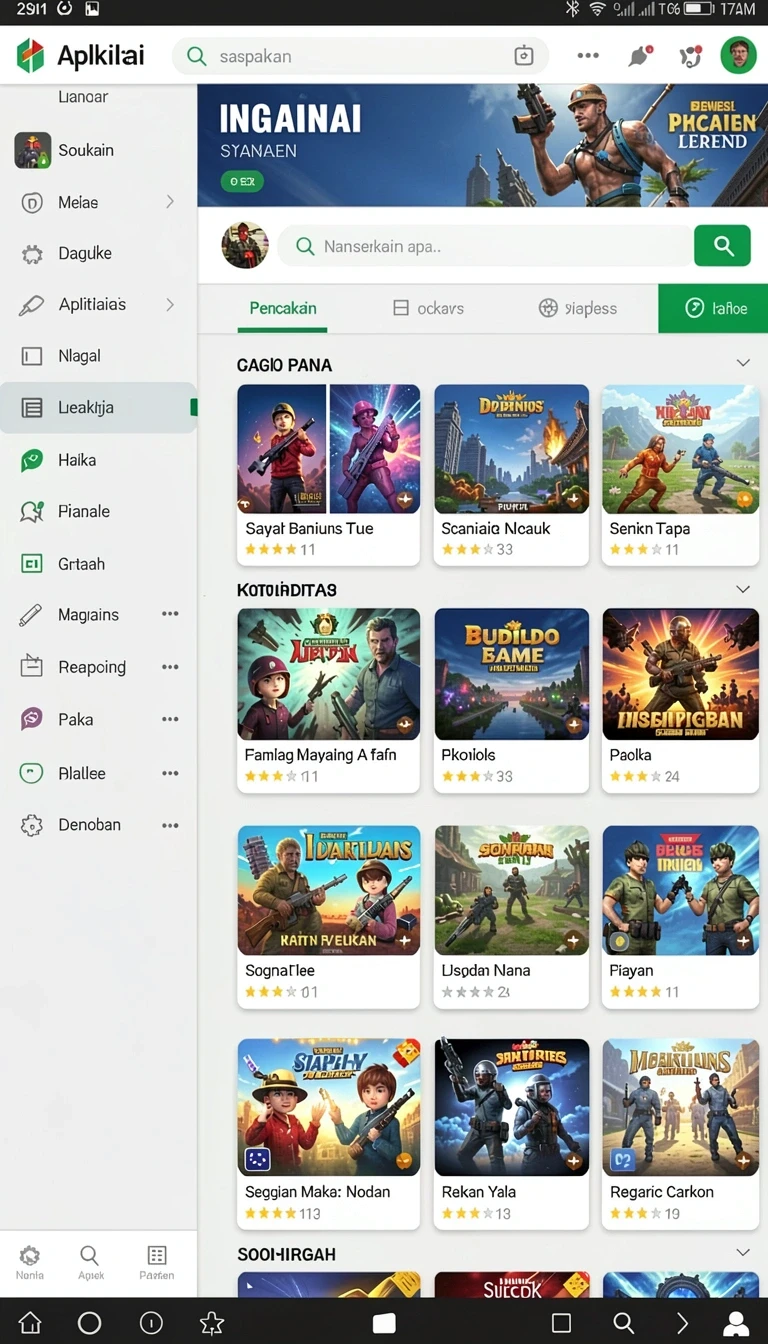Open the three-dot overflow menu in header
The width and height of the screenshot is (768, 1344).
coord(588,56)
